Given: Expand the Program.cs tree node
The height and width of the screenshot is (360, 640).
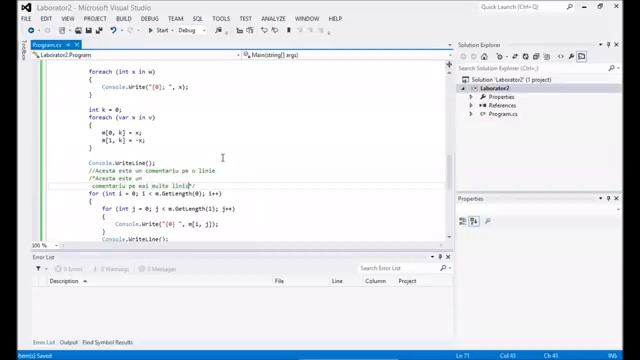Looking at the screenshot, I should click(471, 114).
